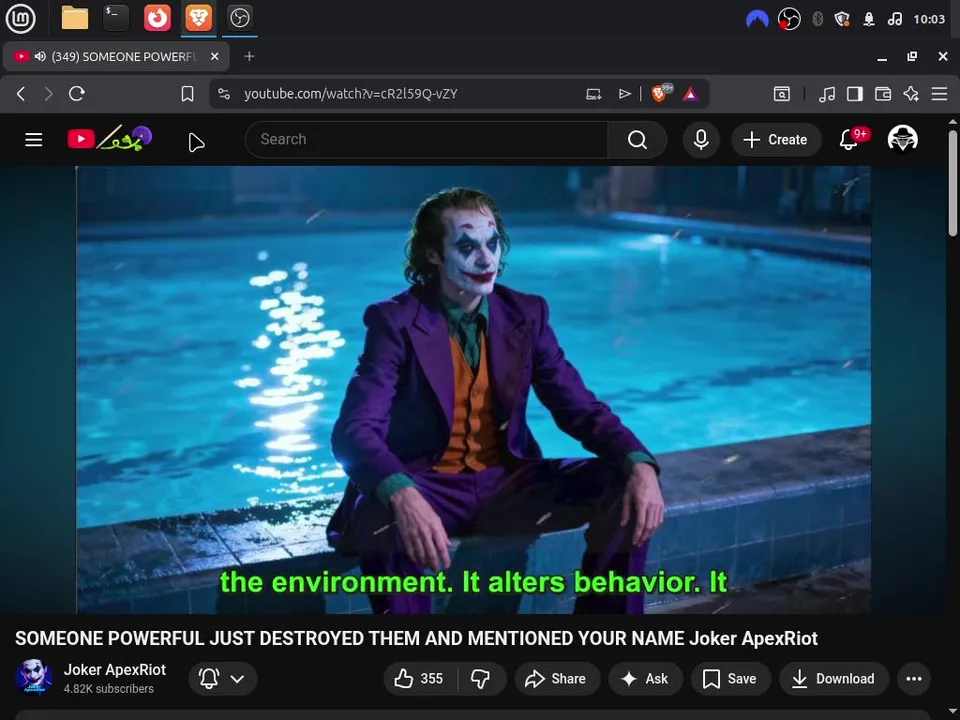
Task: Open the music note tray icon
Action: pyautogui.click(x=894, y=20)
